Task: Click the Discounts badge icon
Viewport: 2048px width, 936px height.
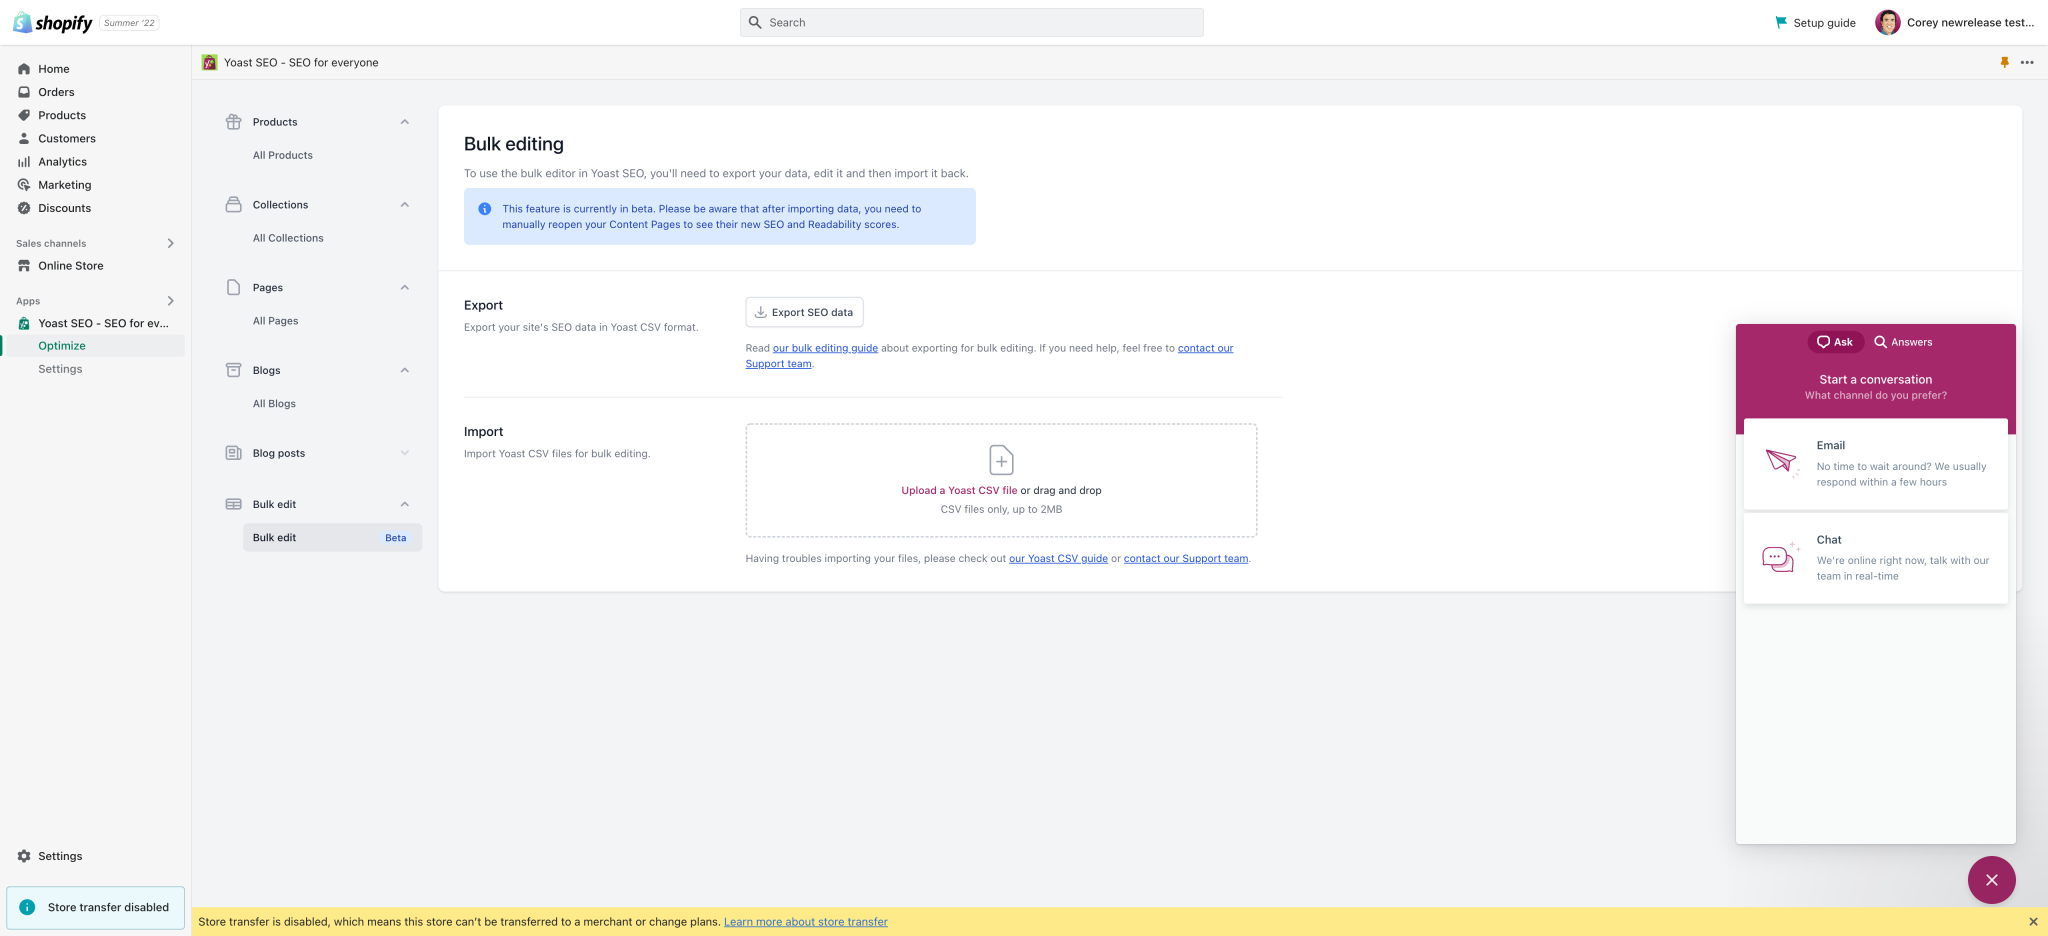Action: [x=24, y=208]
